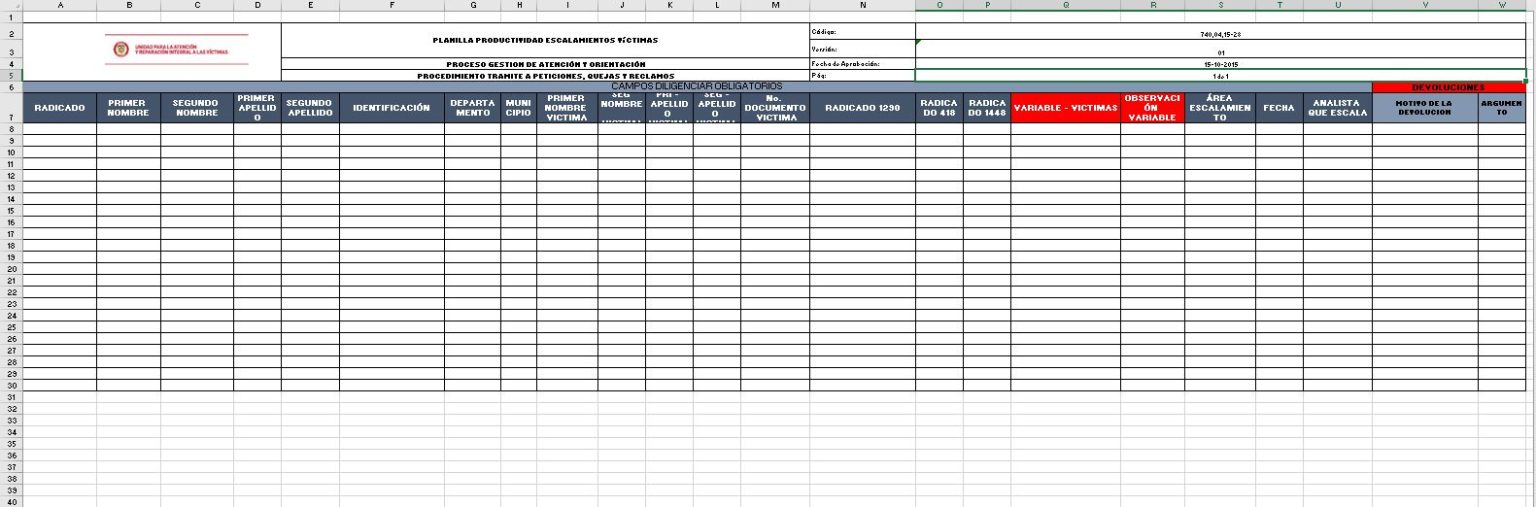Screen dimensions: 1536x507
Task: Select column A header
Action: coord(60,5)
